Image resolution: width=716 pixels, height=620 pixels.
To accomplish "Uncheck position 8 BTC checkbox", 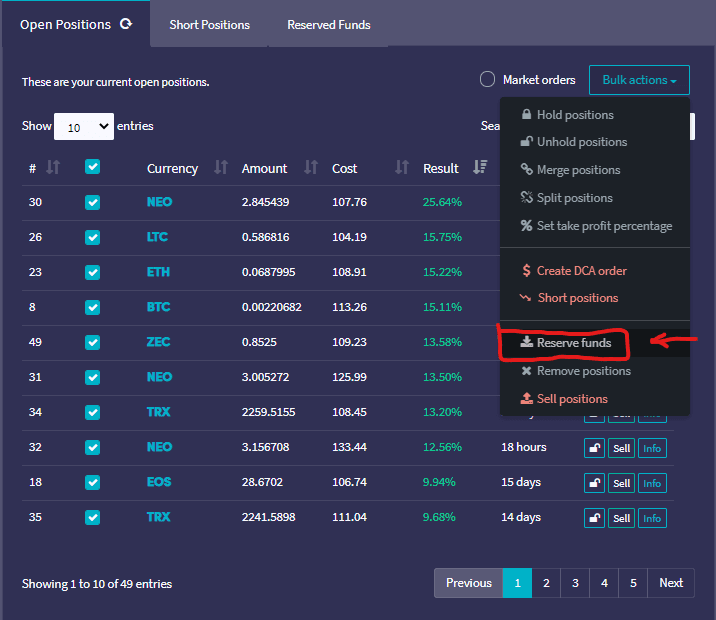I will point(93,307).
